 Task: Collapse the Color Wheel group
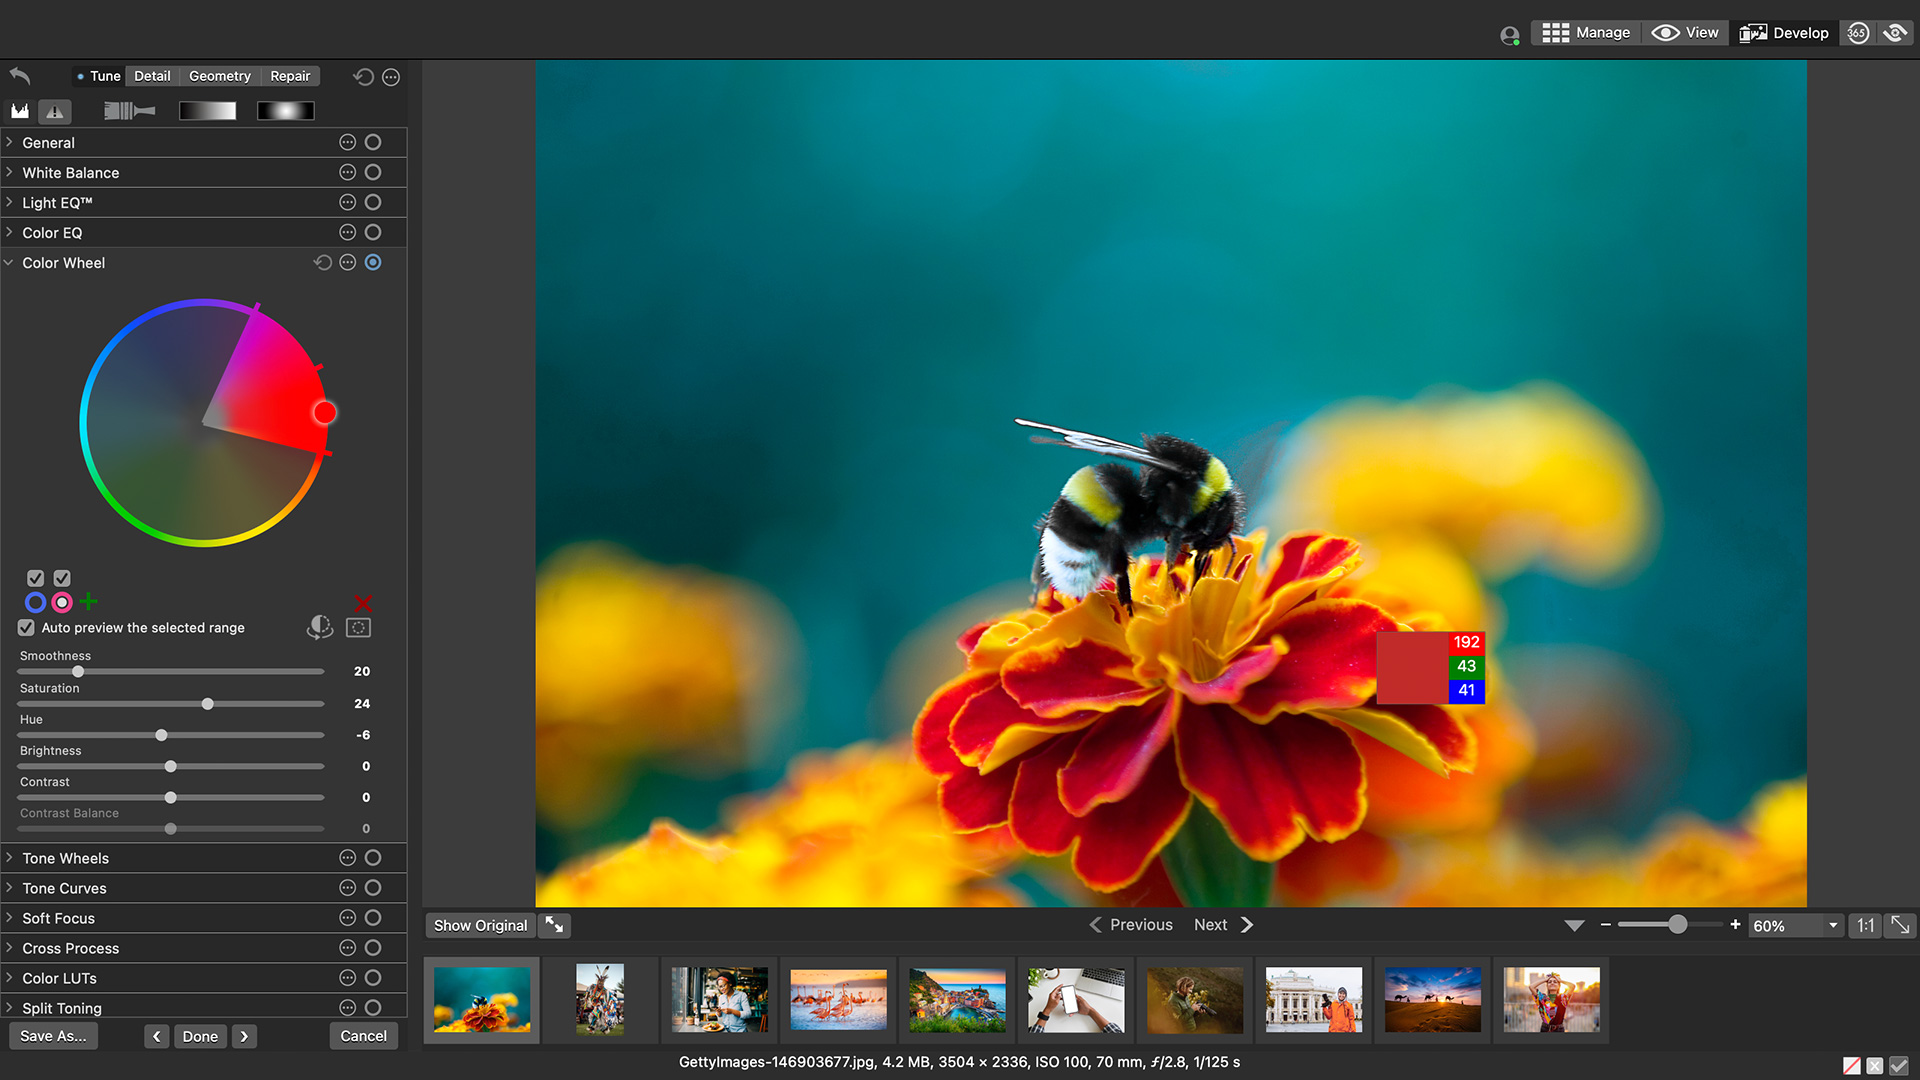coord(9,262)
